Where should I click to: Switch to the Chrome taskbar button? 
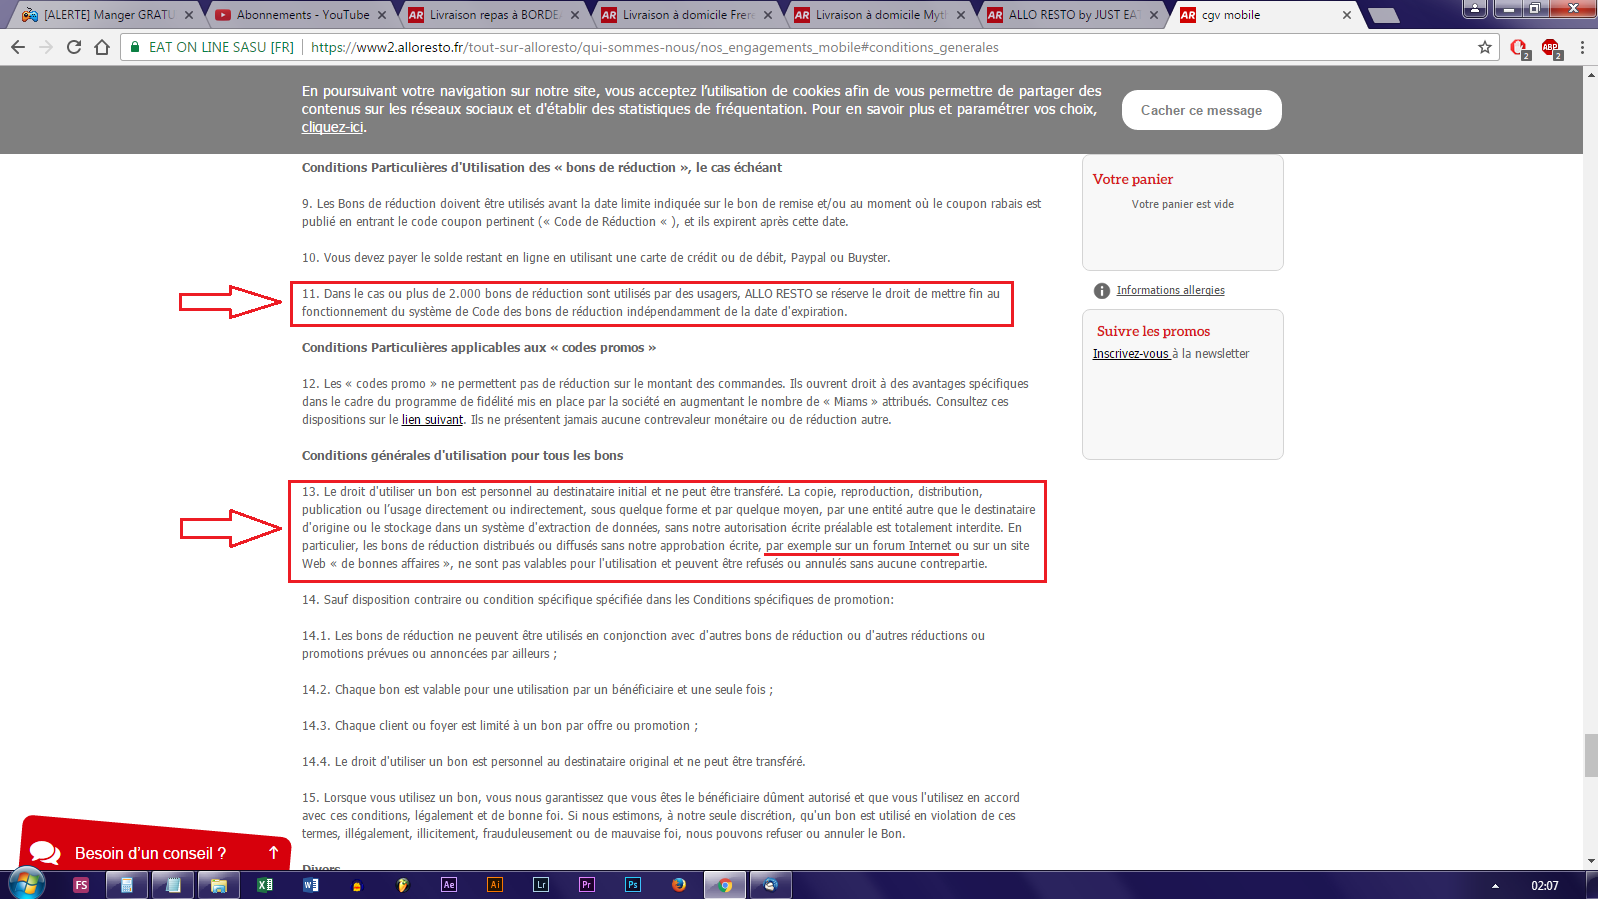(x=725, y=885)
